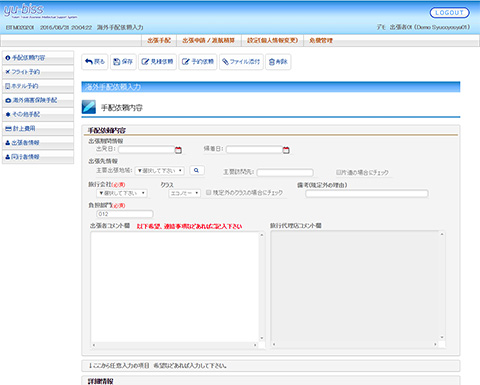Open the calendar picker for 帰着日
Screen dimensions: 480x385
click(286, 150)
